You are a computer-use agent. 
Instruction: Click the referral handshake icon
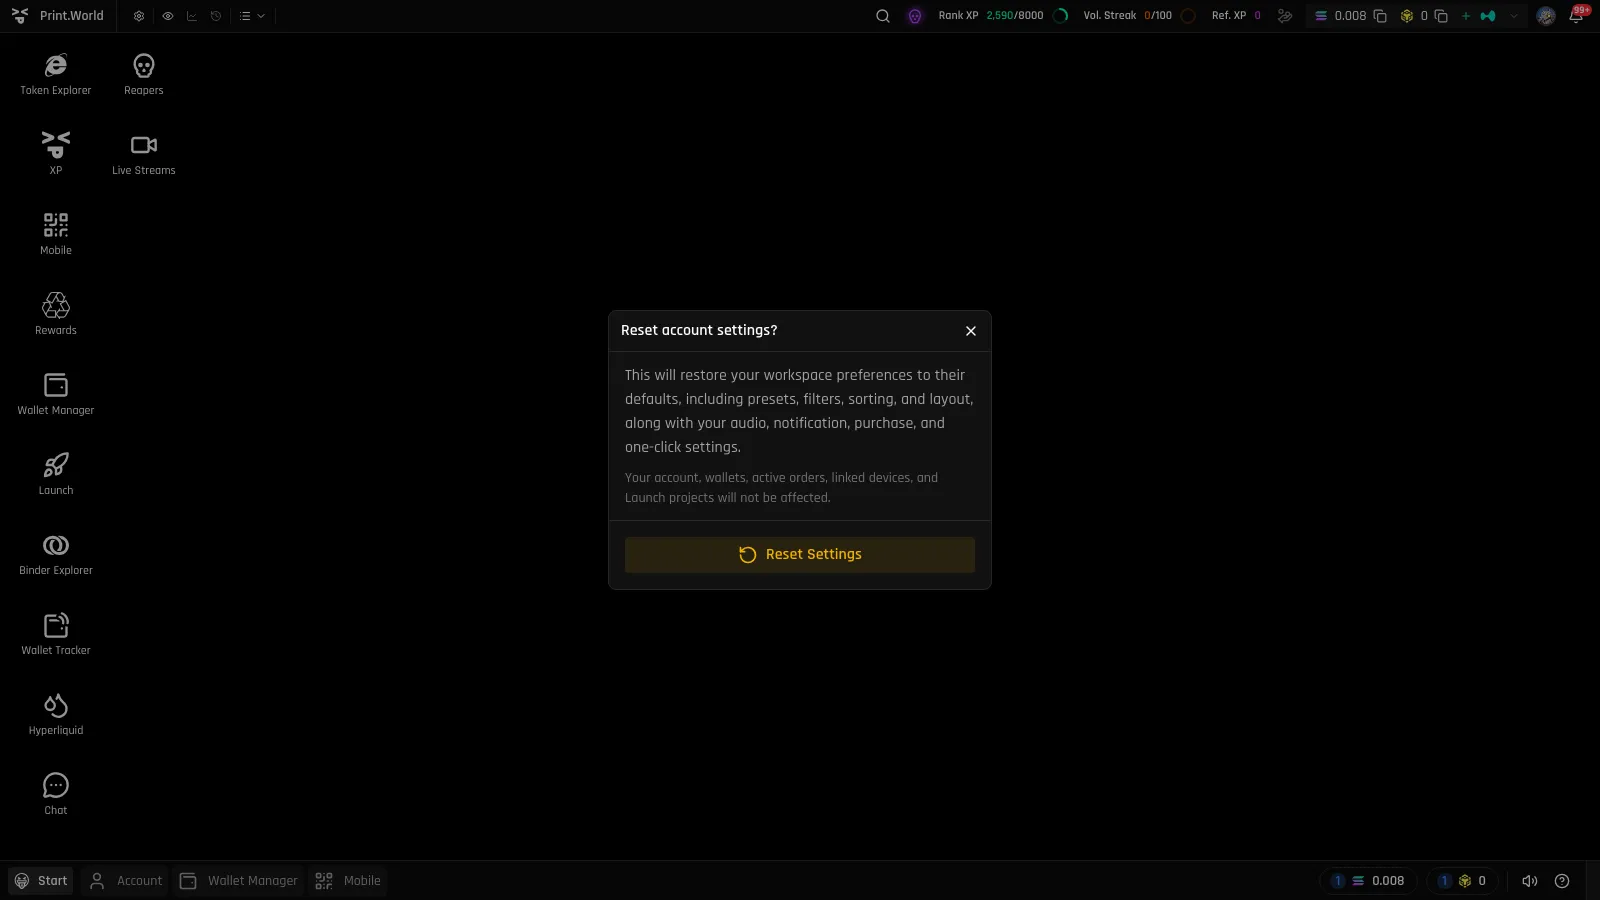(1285, 16)
